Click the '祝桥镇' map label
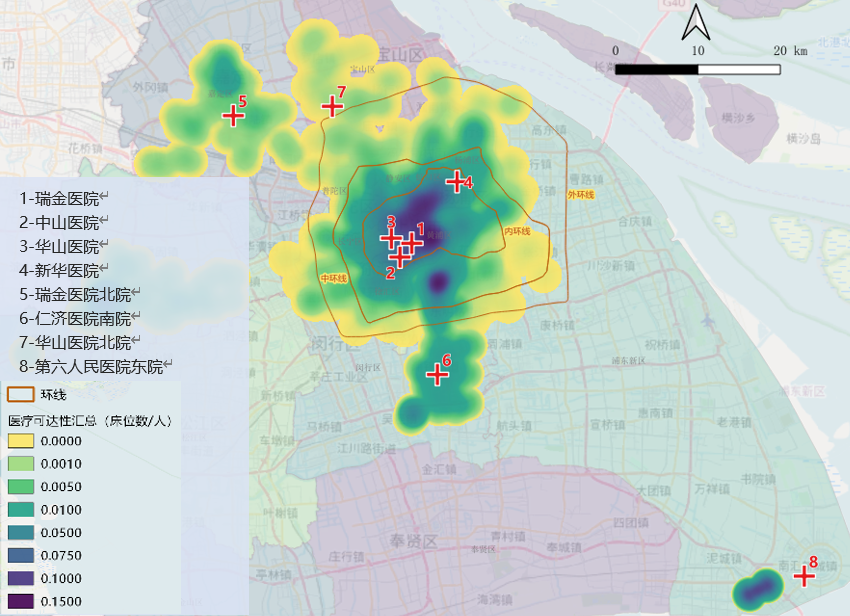This screenshot has width=850, height=616. click(x=662, y=345)
